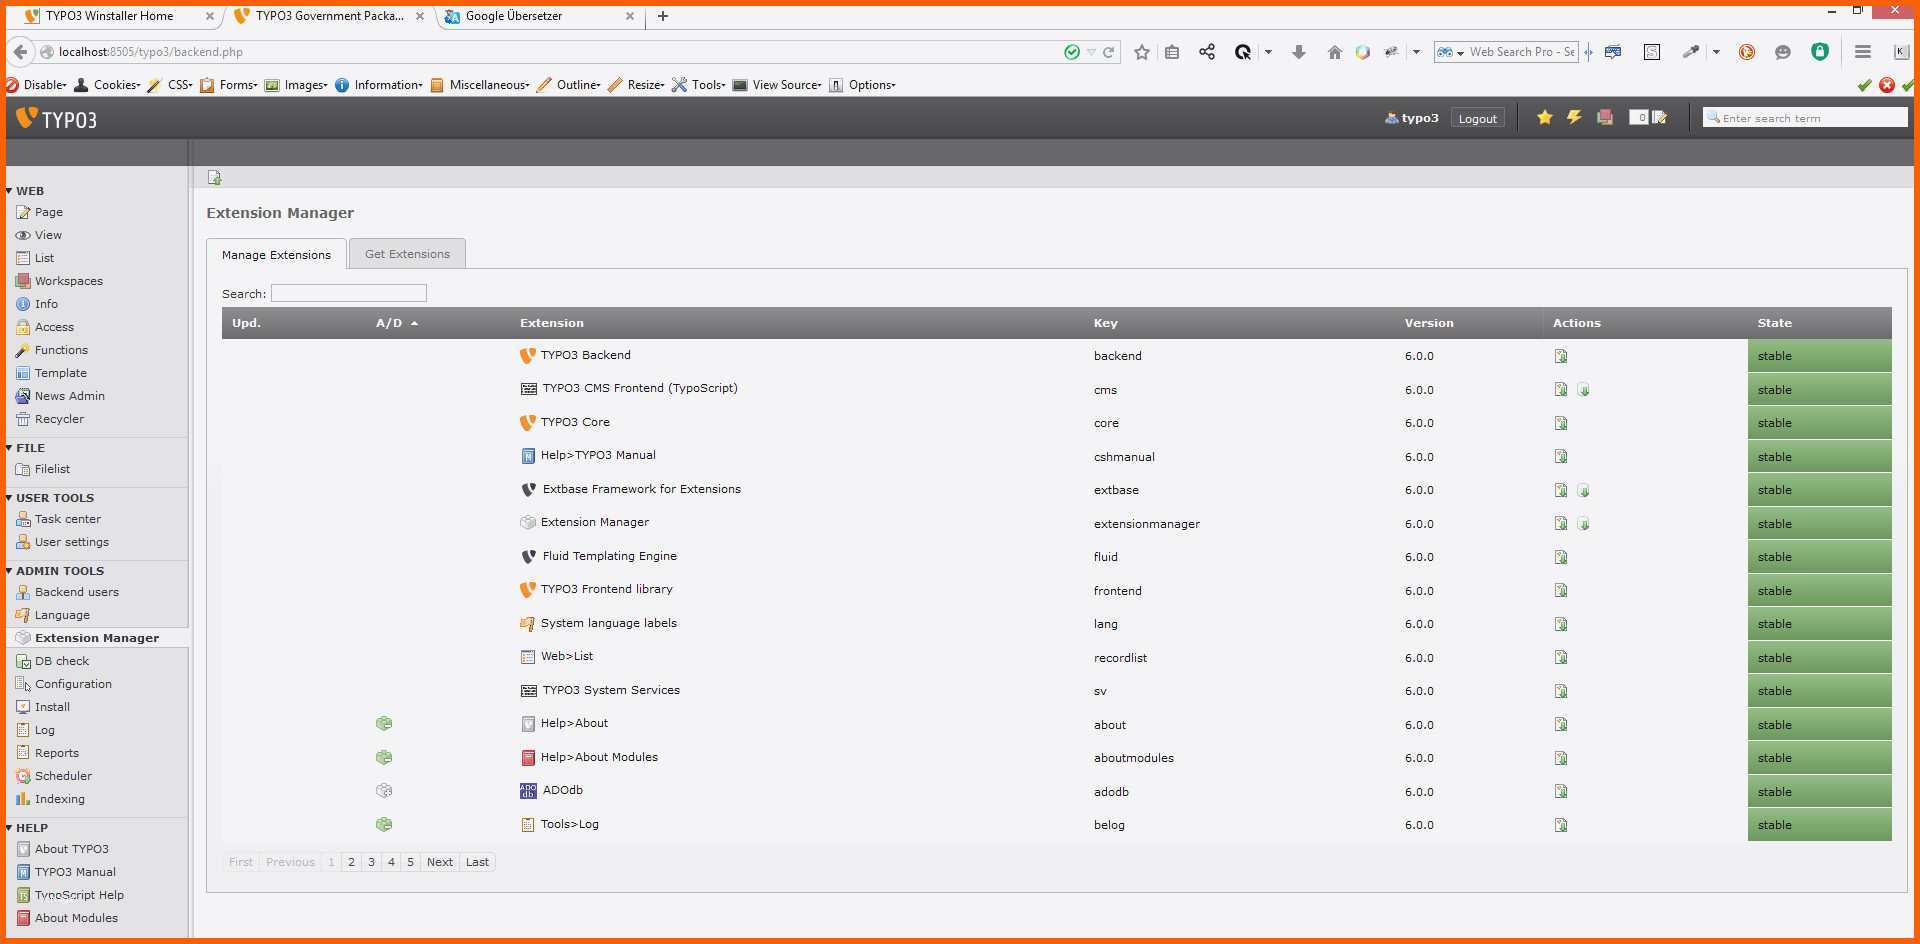Screen dimensions: 1920x944
Task: Switch to the Google Übersetzer browser tab
Action: point(514,16)
